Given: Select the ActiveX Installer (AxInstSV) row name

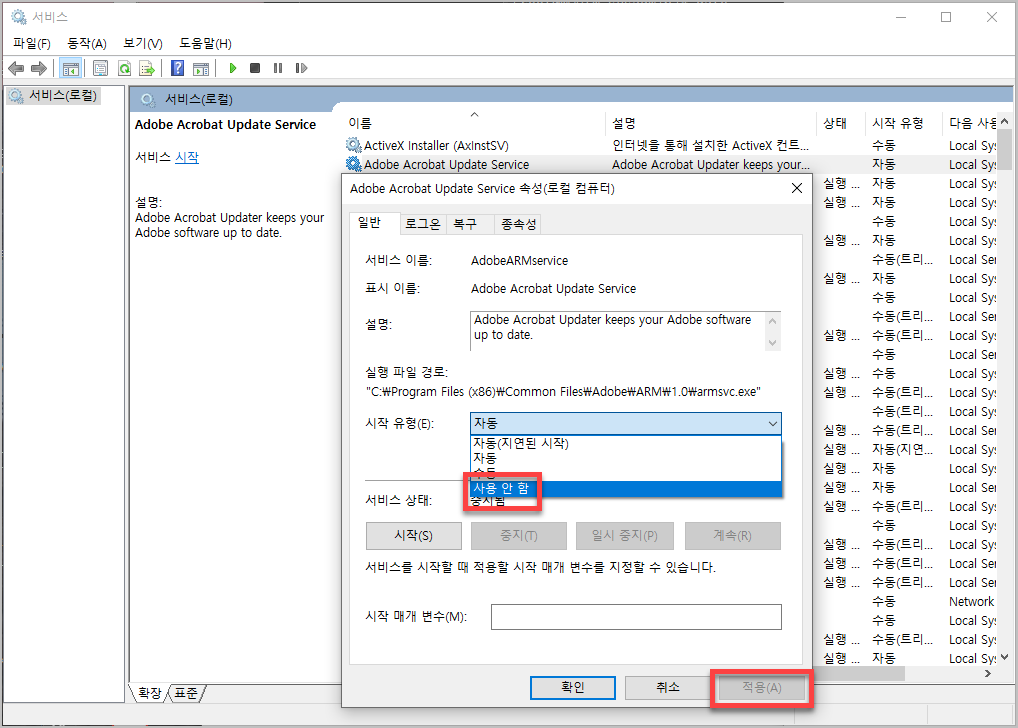Looking at the screenshot, I should tap(436, 145).
